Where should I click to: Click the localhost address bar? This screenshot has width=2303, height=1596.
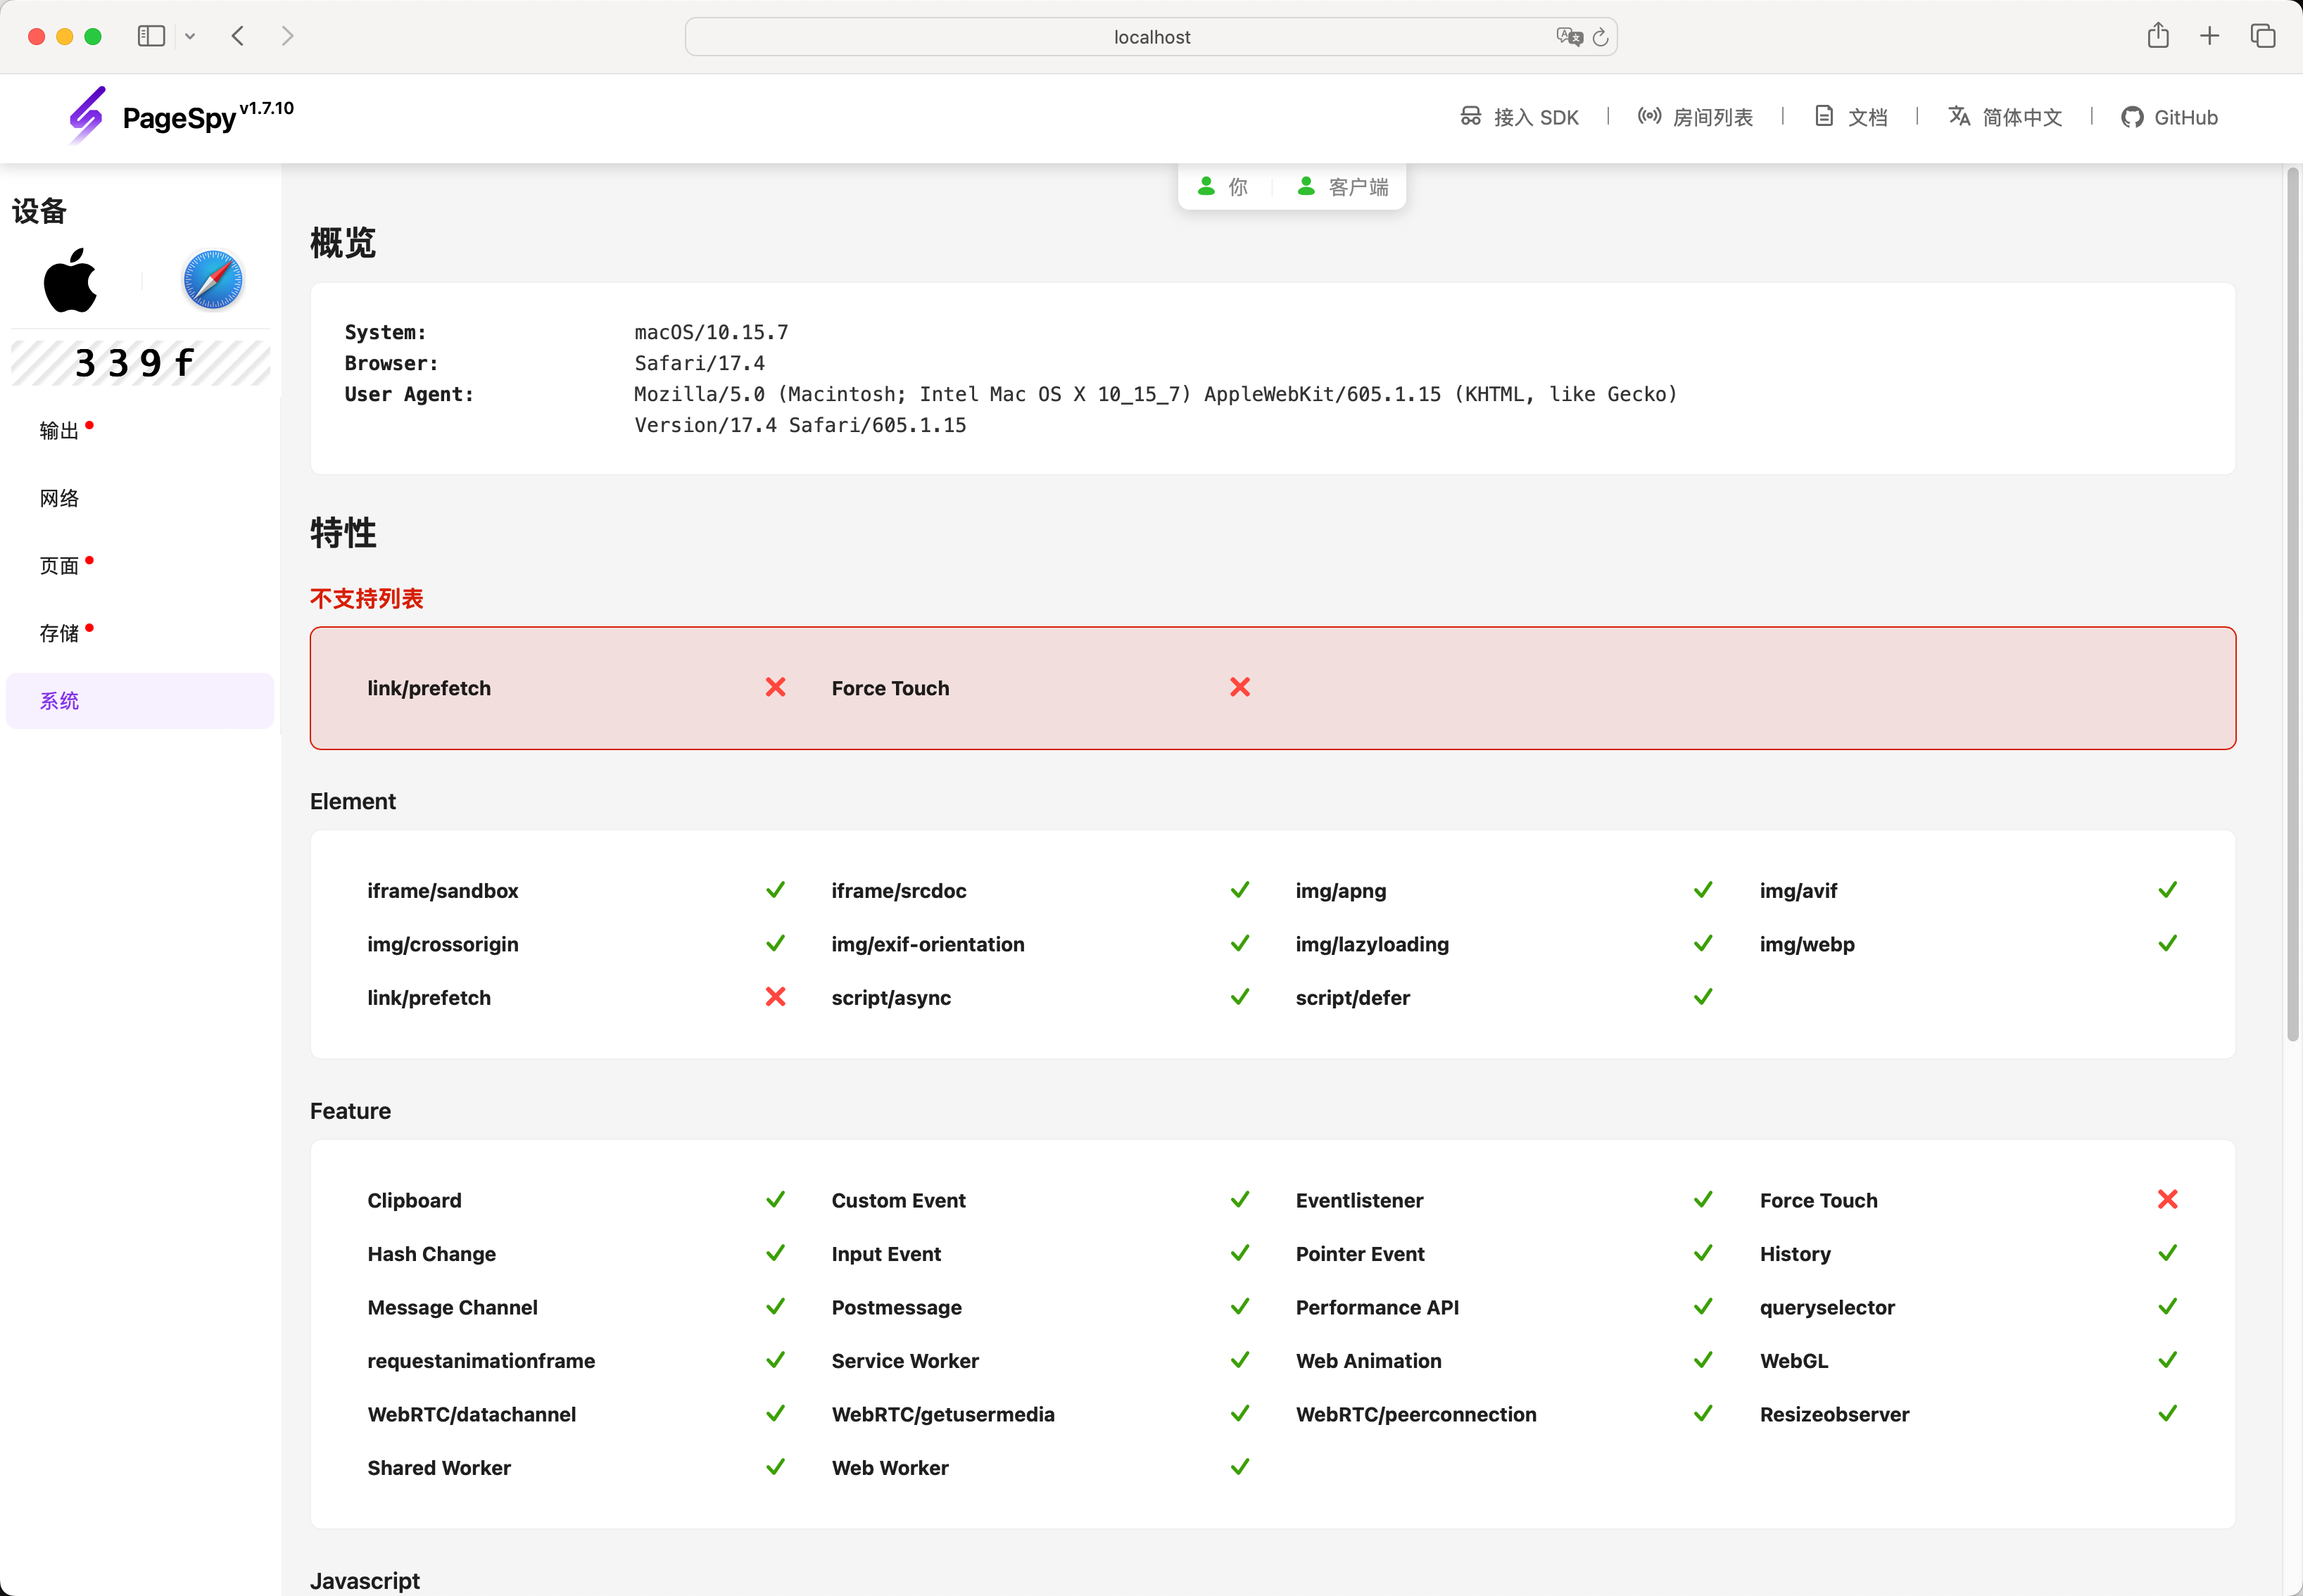click(1151, 37)
